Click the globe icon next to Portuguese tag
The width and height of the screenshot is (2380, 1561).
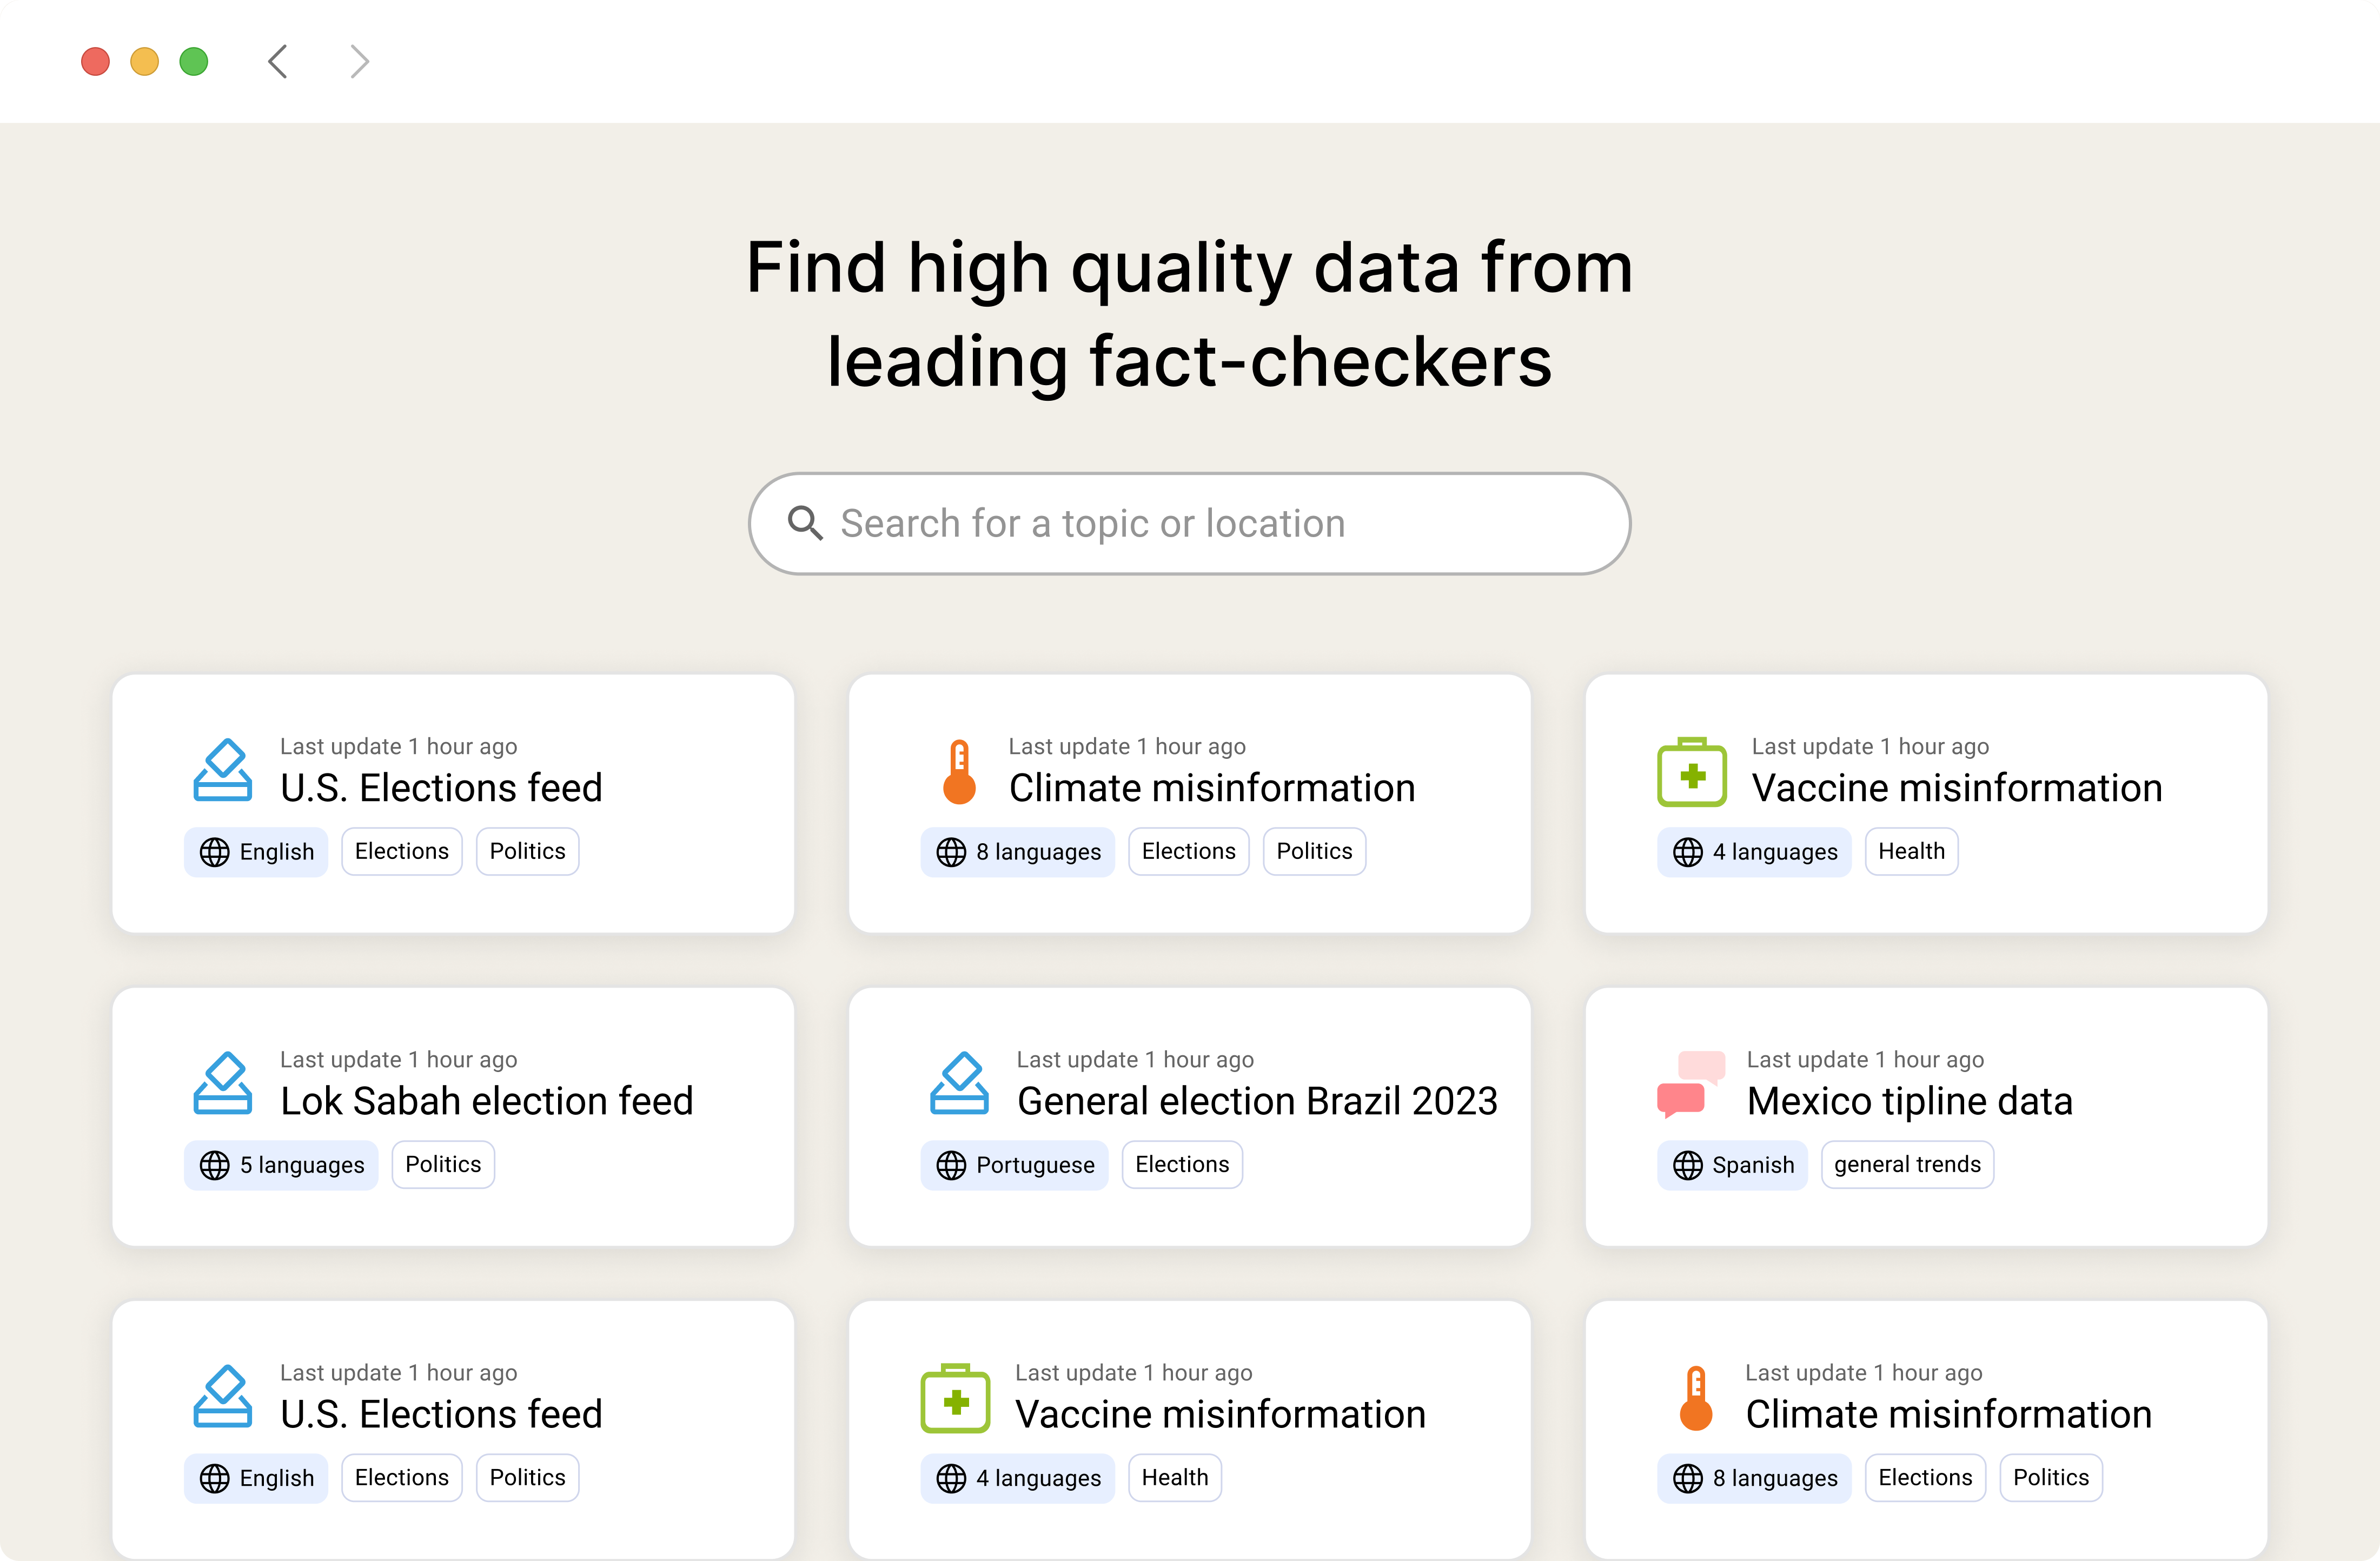950,1165
